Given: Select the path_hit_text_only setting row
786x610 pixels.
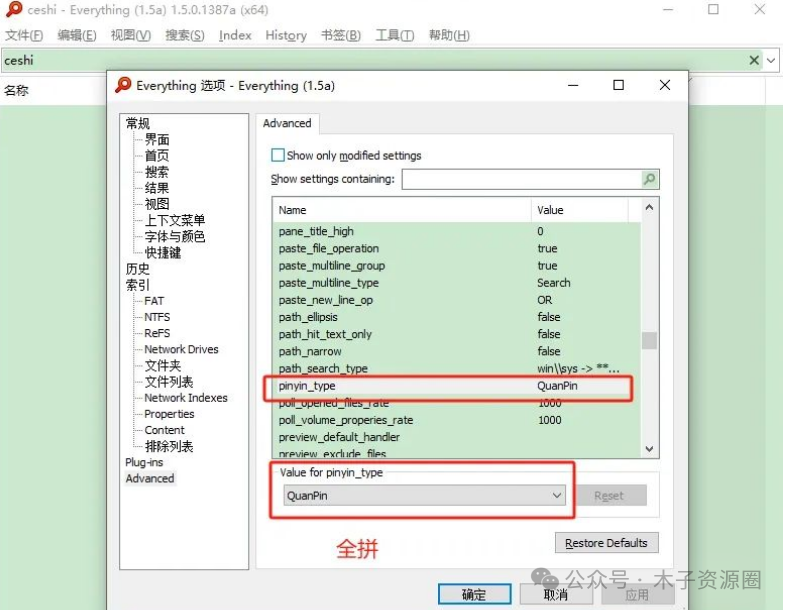Looking at the screenshot, I should [x=457, y=334].
